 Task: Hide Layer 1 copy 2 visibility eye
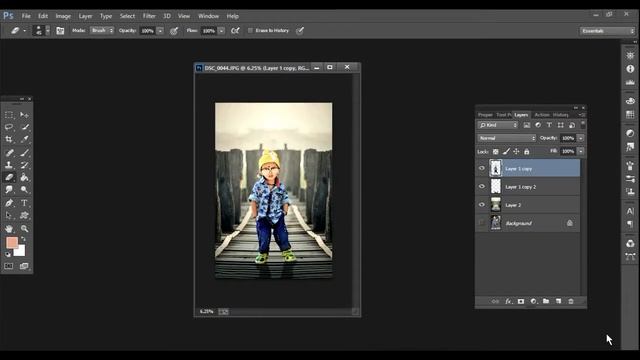point(482,187)
